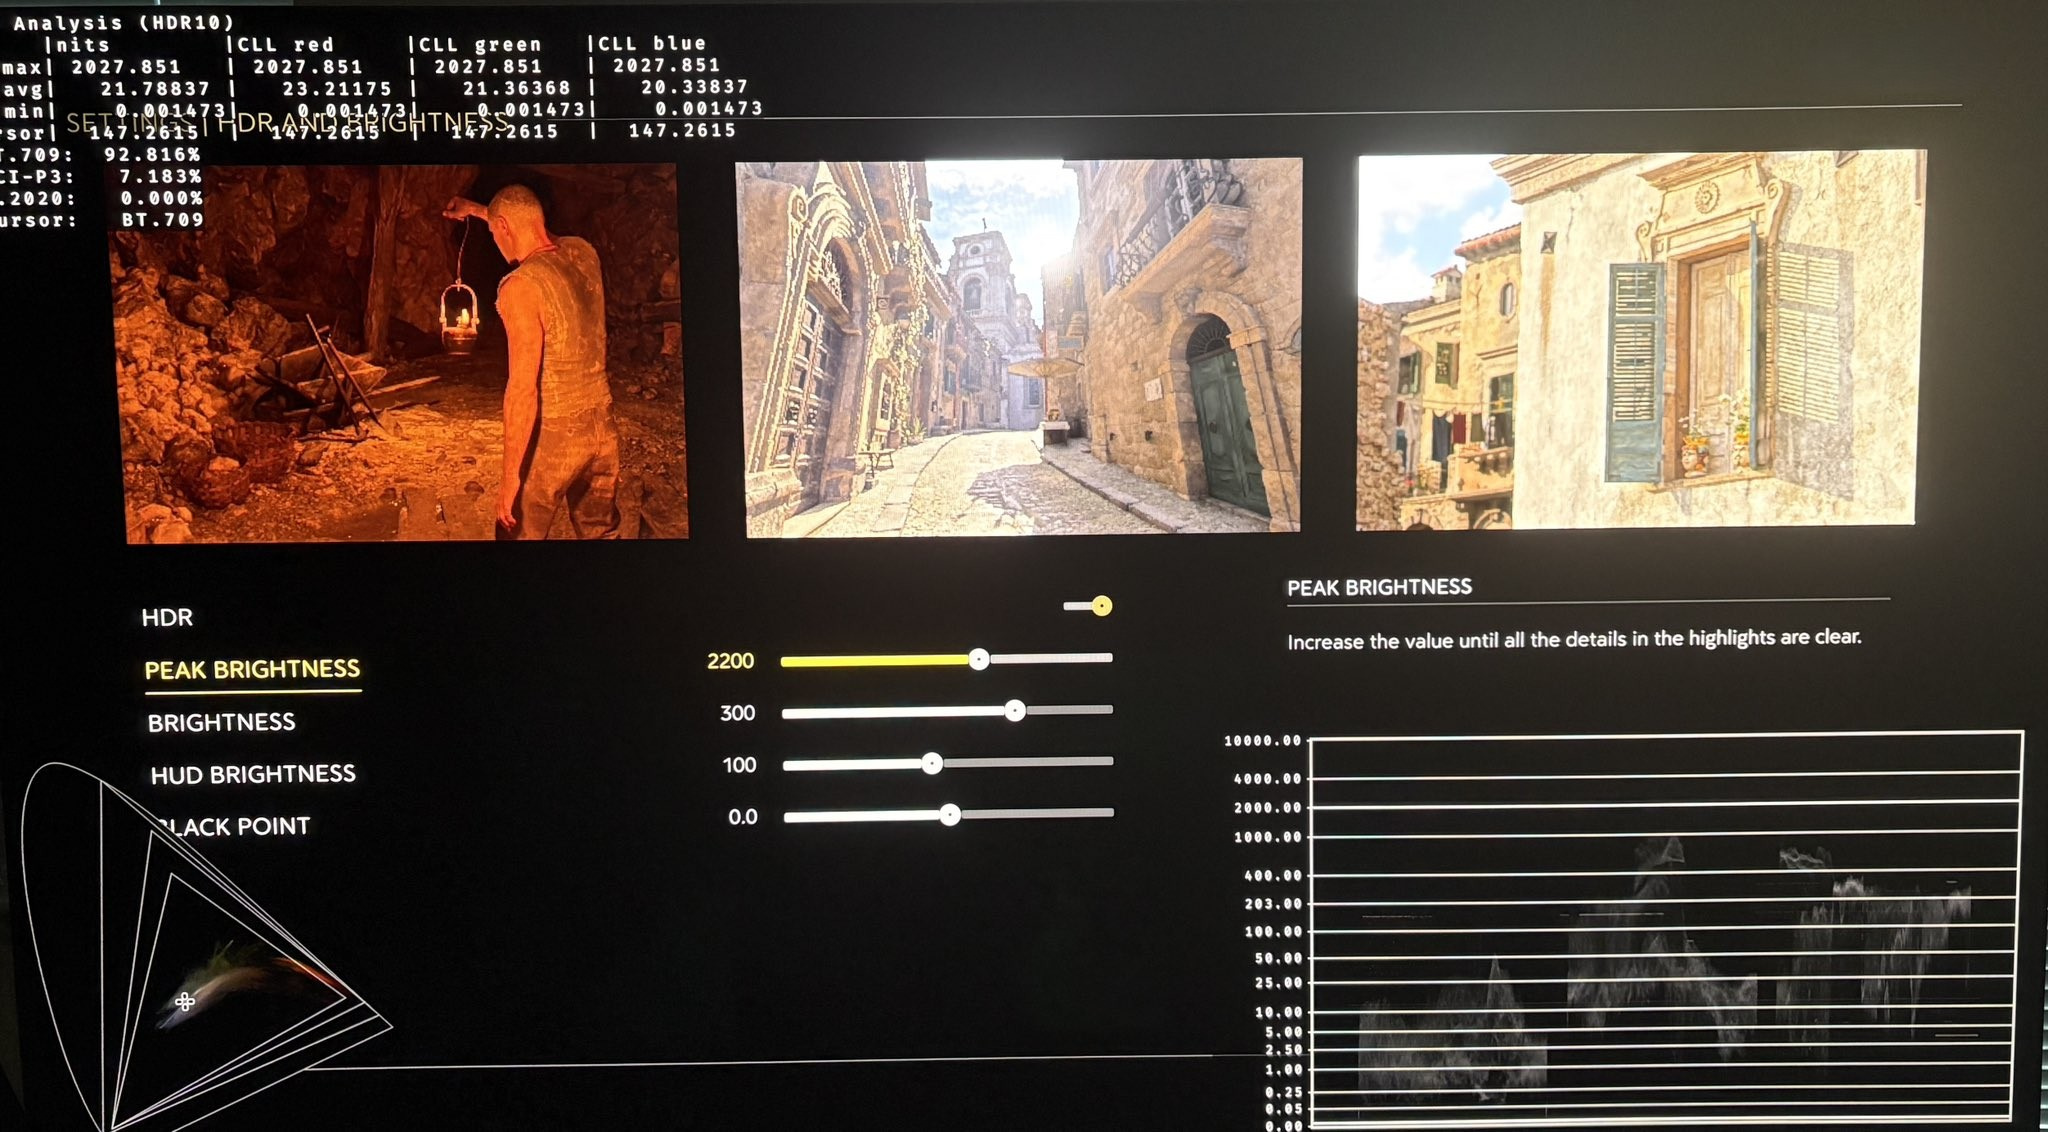Screen dimensions: 2048x1132
Task: Click the peak brightness value 2200
Action: 730,661
